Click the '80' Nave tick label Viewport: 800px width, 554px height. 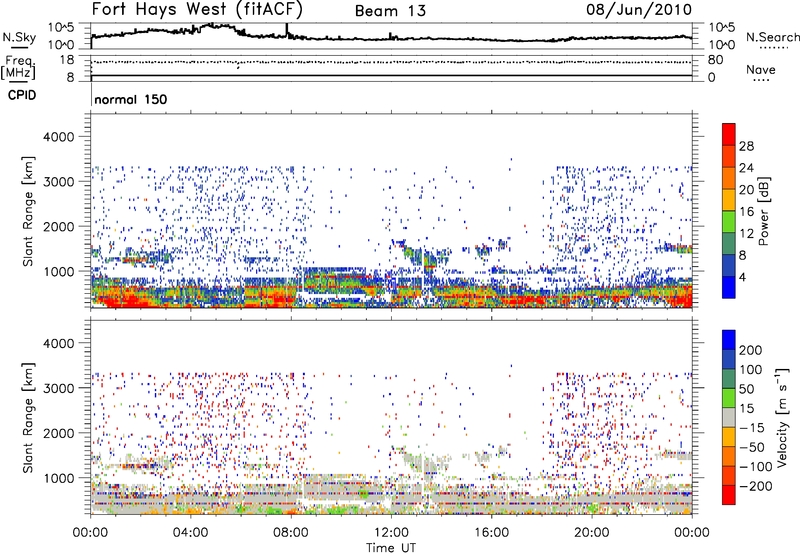[x=715, y=60]
